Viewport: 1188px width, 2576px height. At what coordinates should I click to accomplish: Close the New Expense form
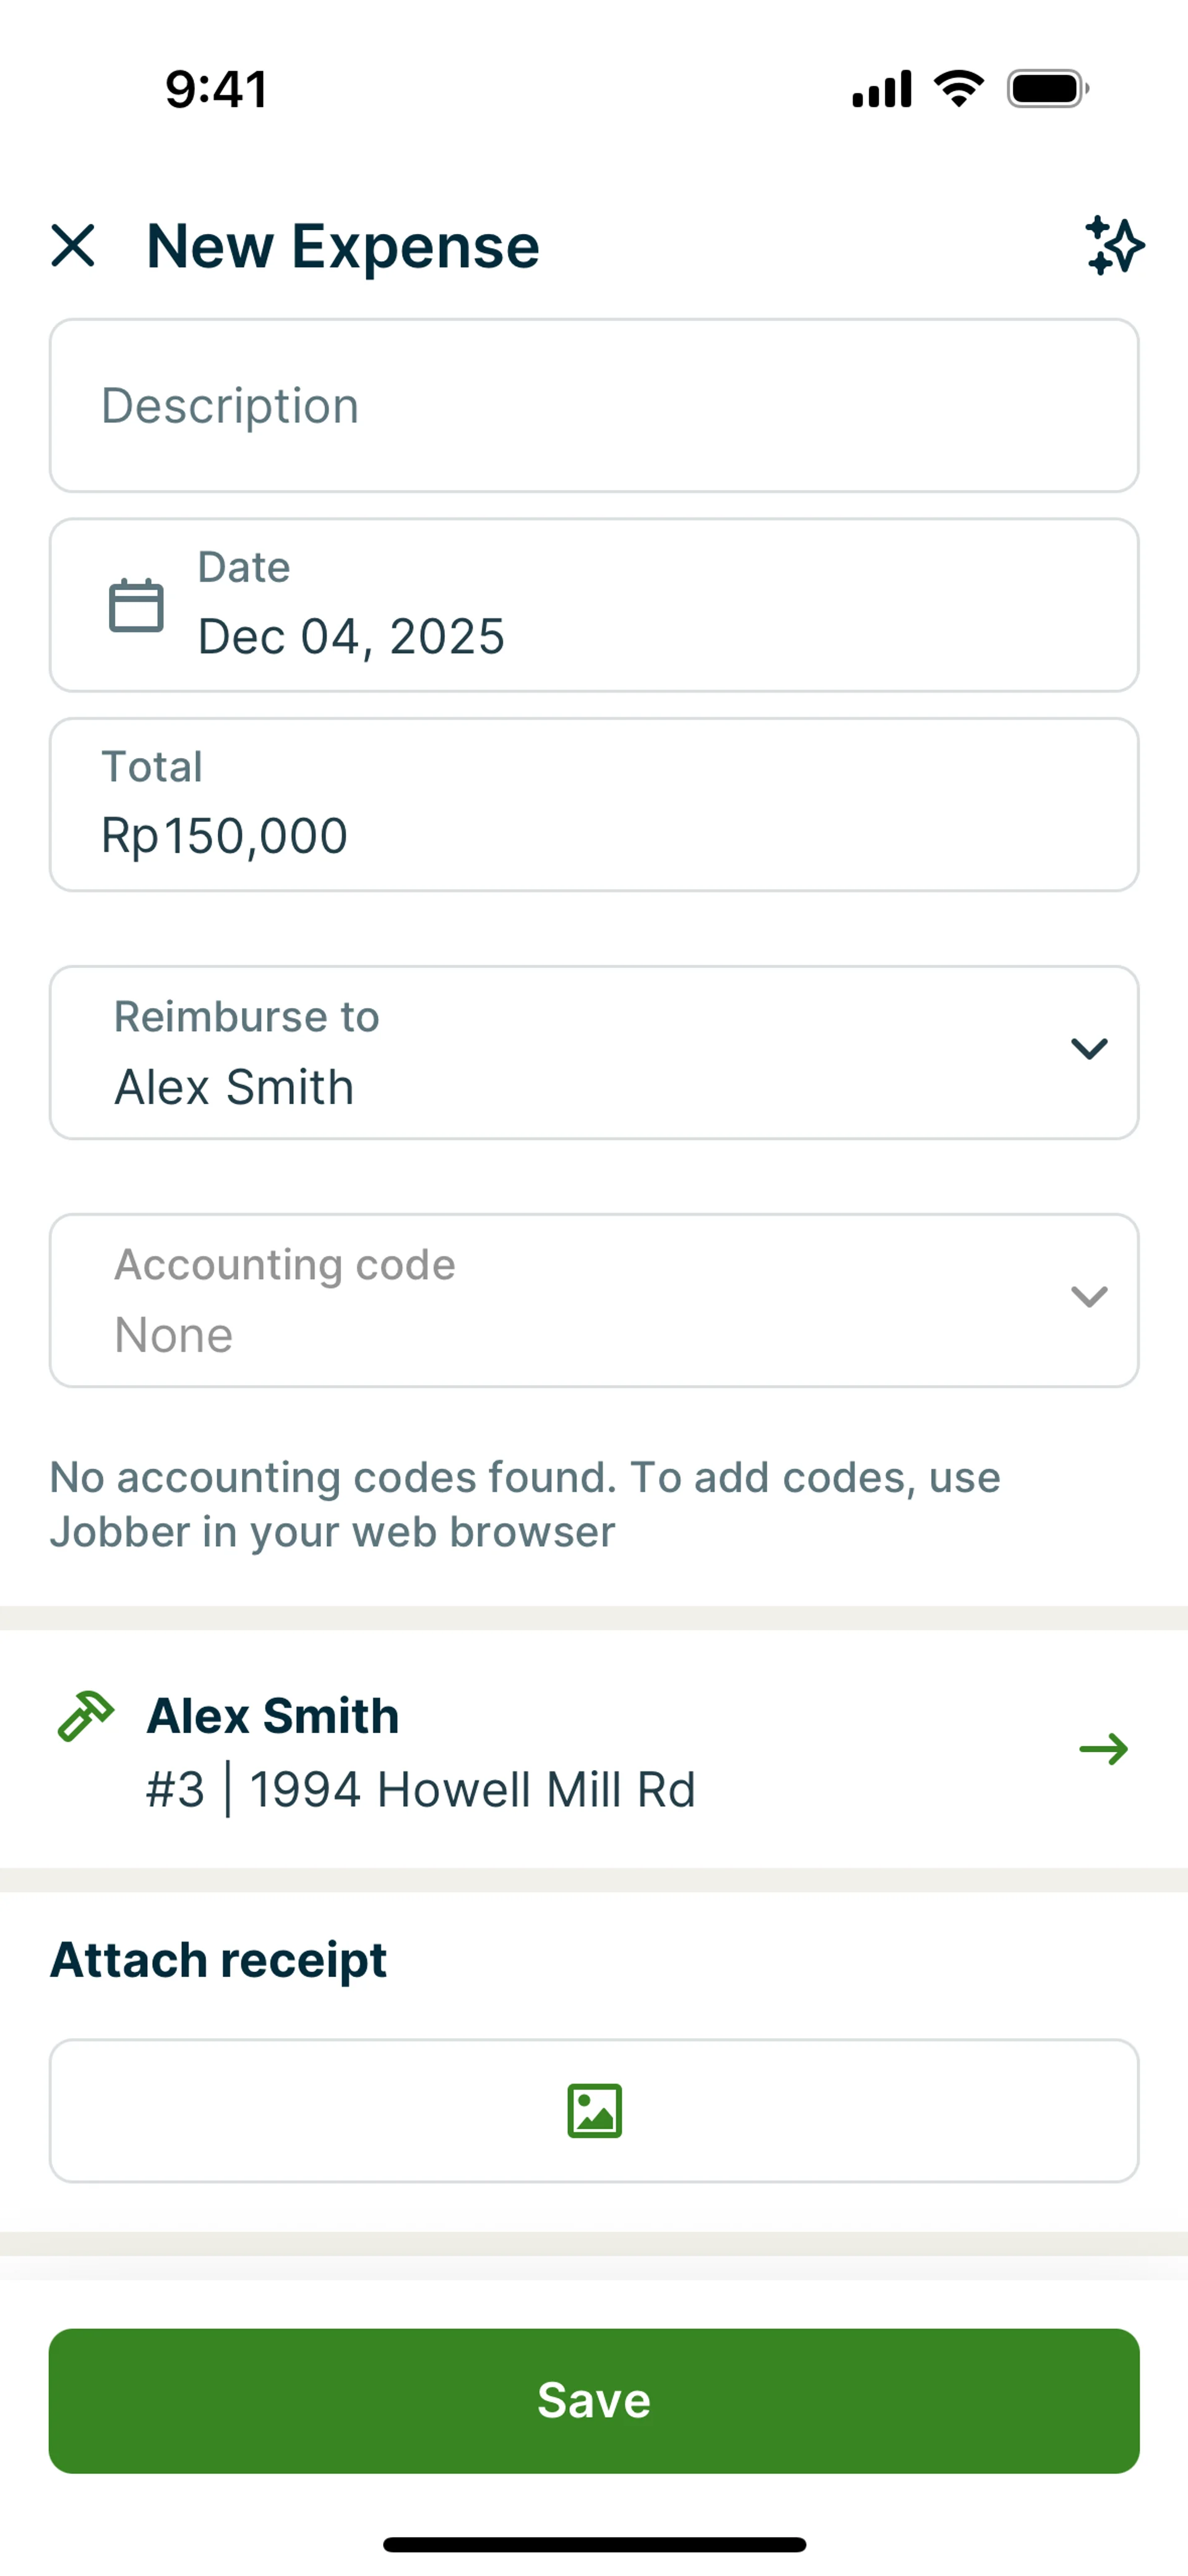[73, 245]
